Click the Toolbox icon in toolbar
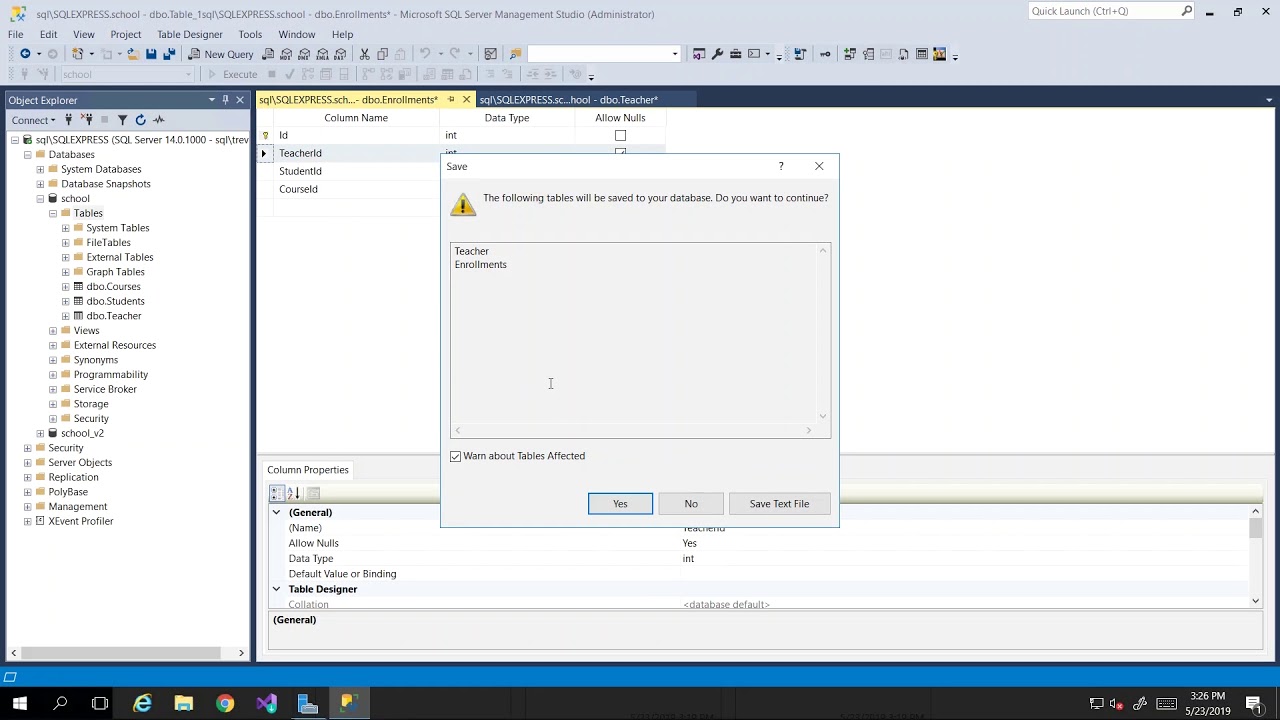Image resolution: width=1280 pixels, height=720 pixels. tap(735, 54)
